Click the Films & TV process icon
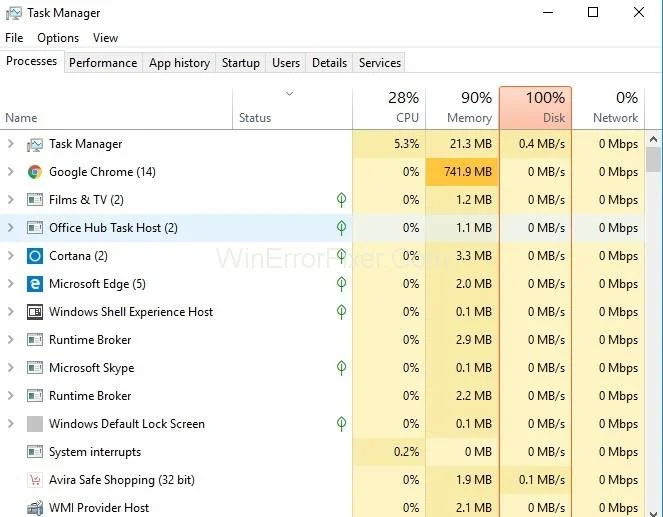Viewport: 663px width, 517px height. (35, 200)
